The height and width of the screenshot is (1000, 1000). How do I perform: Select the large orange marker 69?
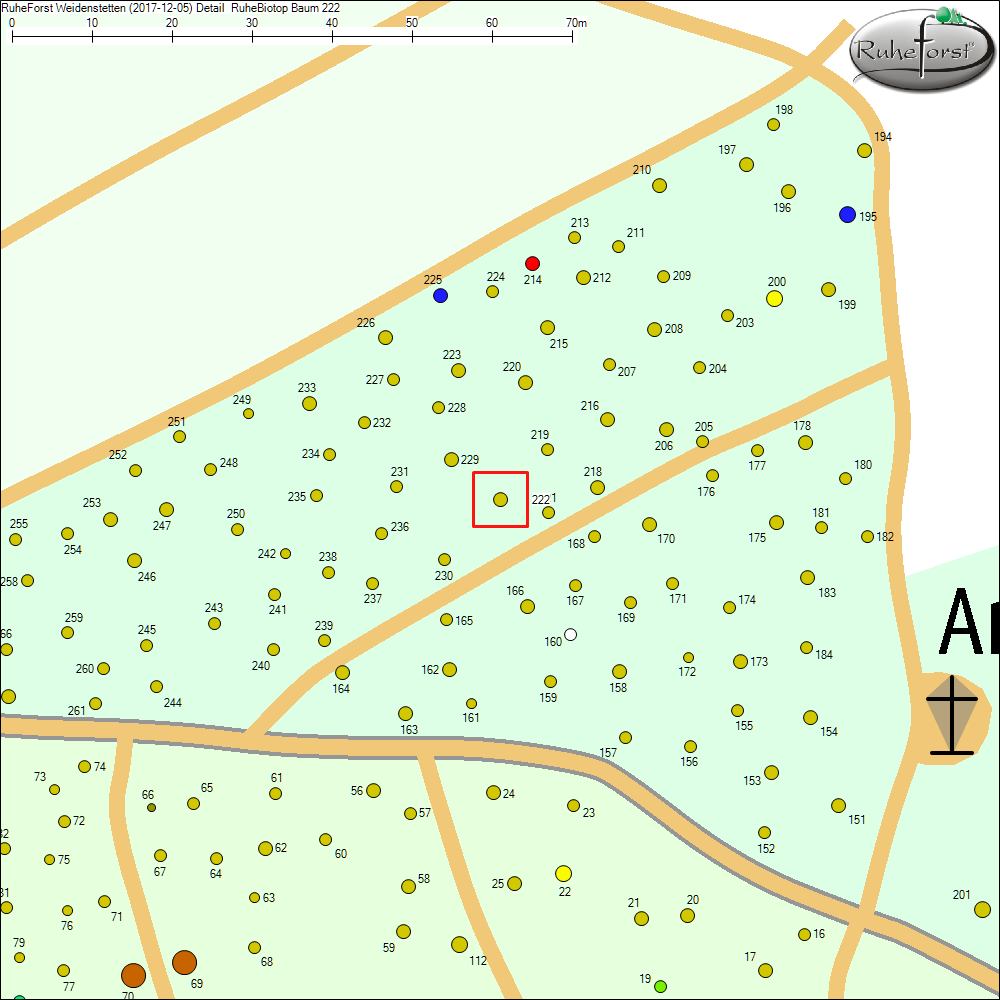pyautogui.click(x=184, y=962)
